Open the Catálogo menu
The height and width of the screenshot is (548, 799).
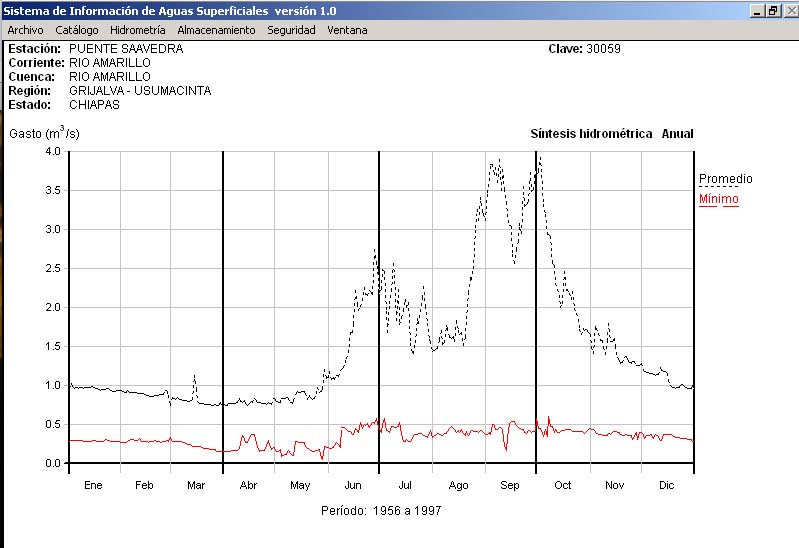point(77,30)
